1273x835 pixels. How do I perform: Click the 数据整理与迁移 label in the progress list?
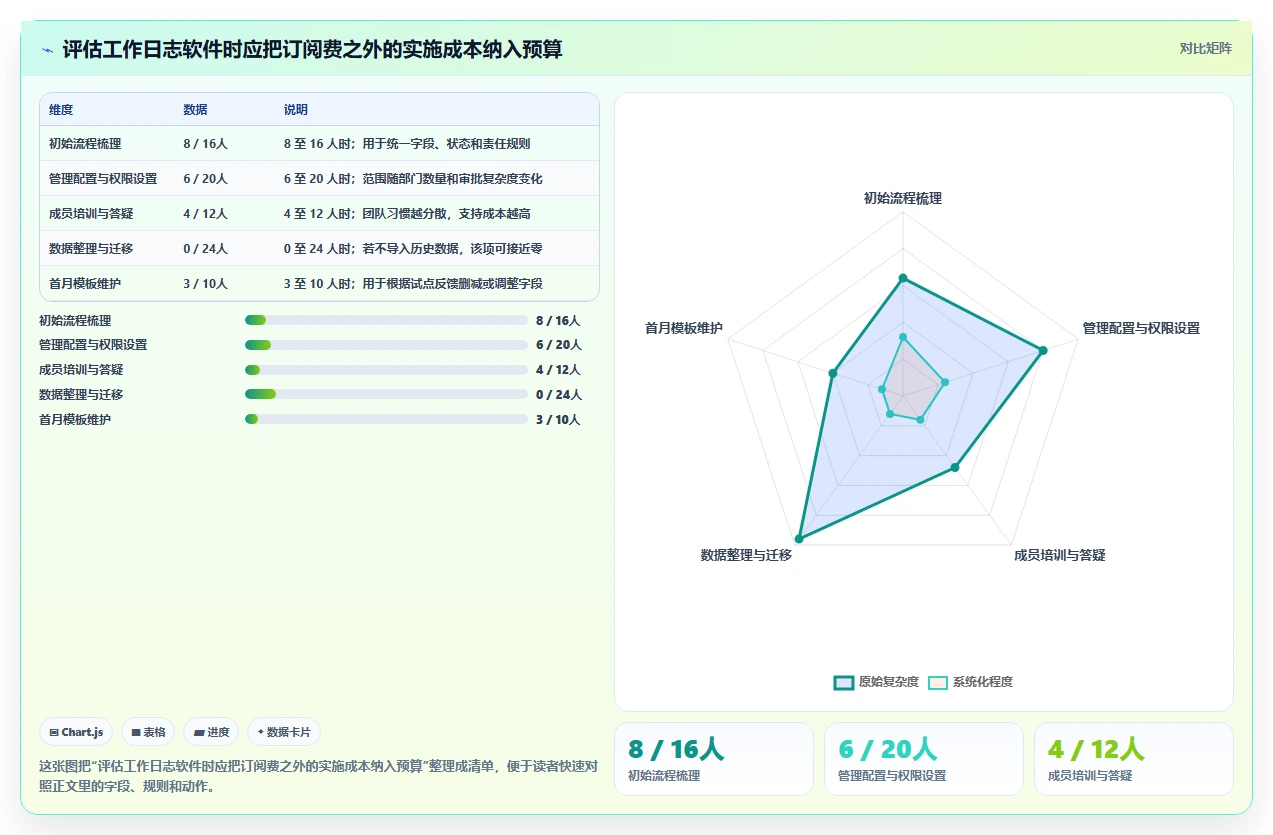point(81,395)
